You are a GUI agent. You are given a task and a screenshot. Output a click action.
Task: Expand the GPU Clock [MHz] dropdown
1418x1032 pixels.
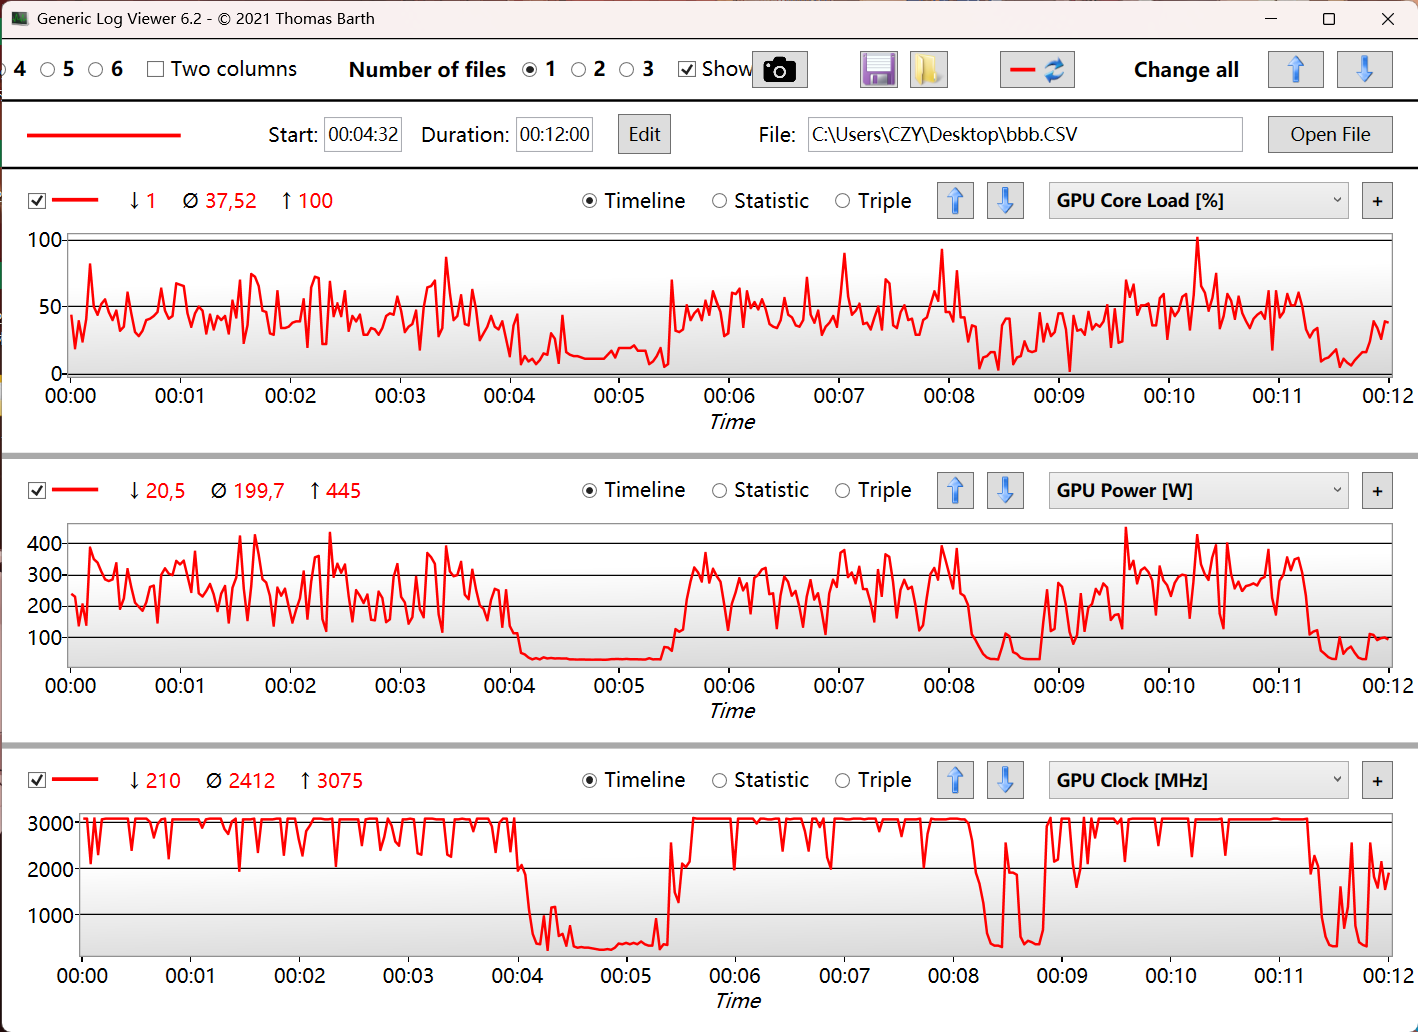(1198, 781)
